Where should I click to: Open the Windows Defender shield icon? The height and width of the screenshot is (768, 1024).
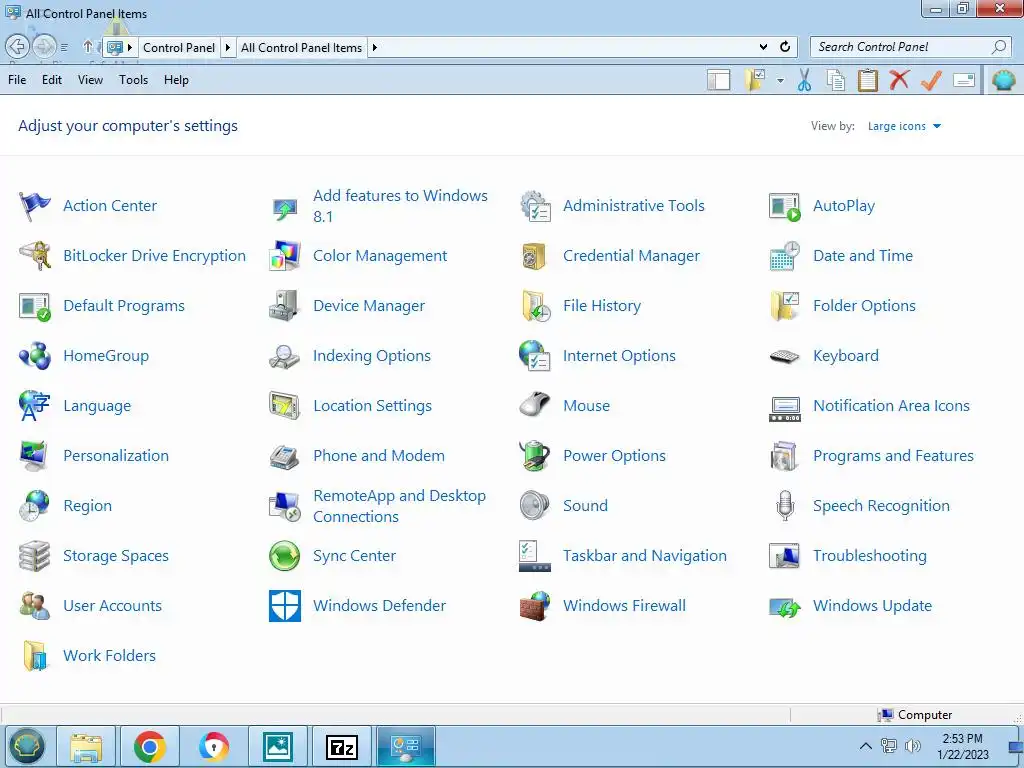(285, 606)
